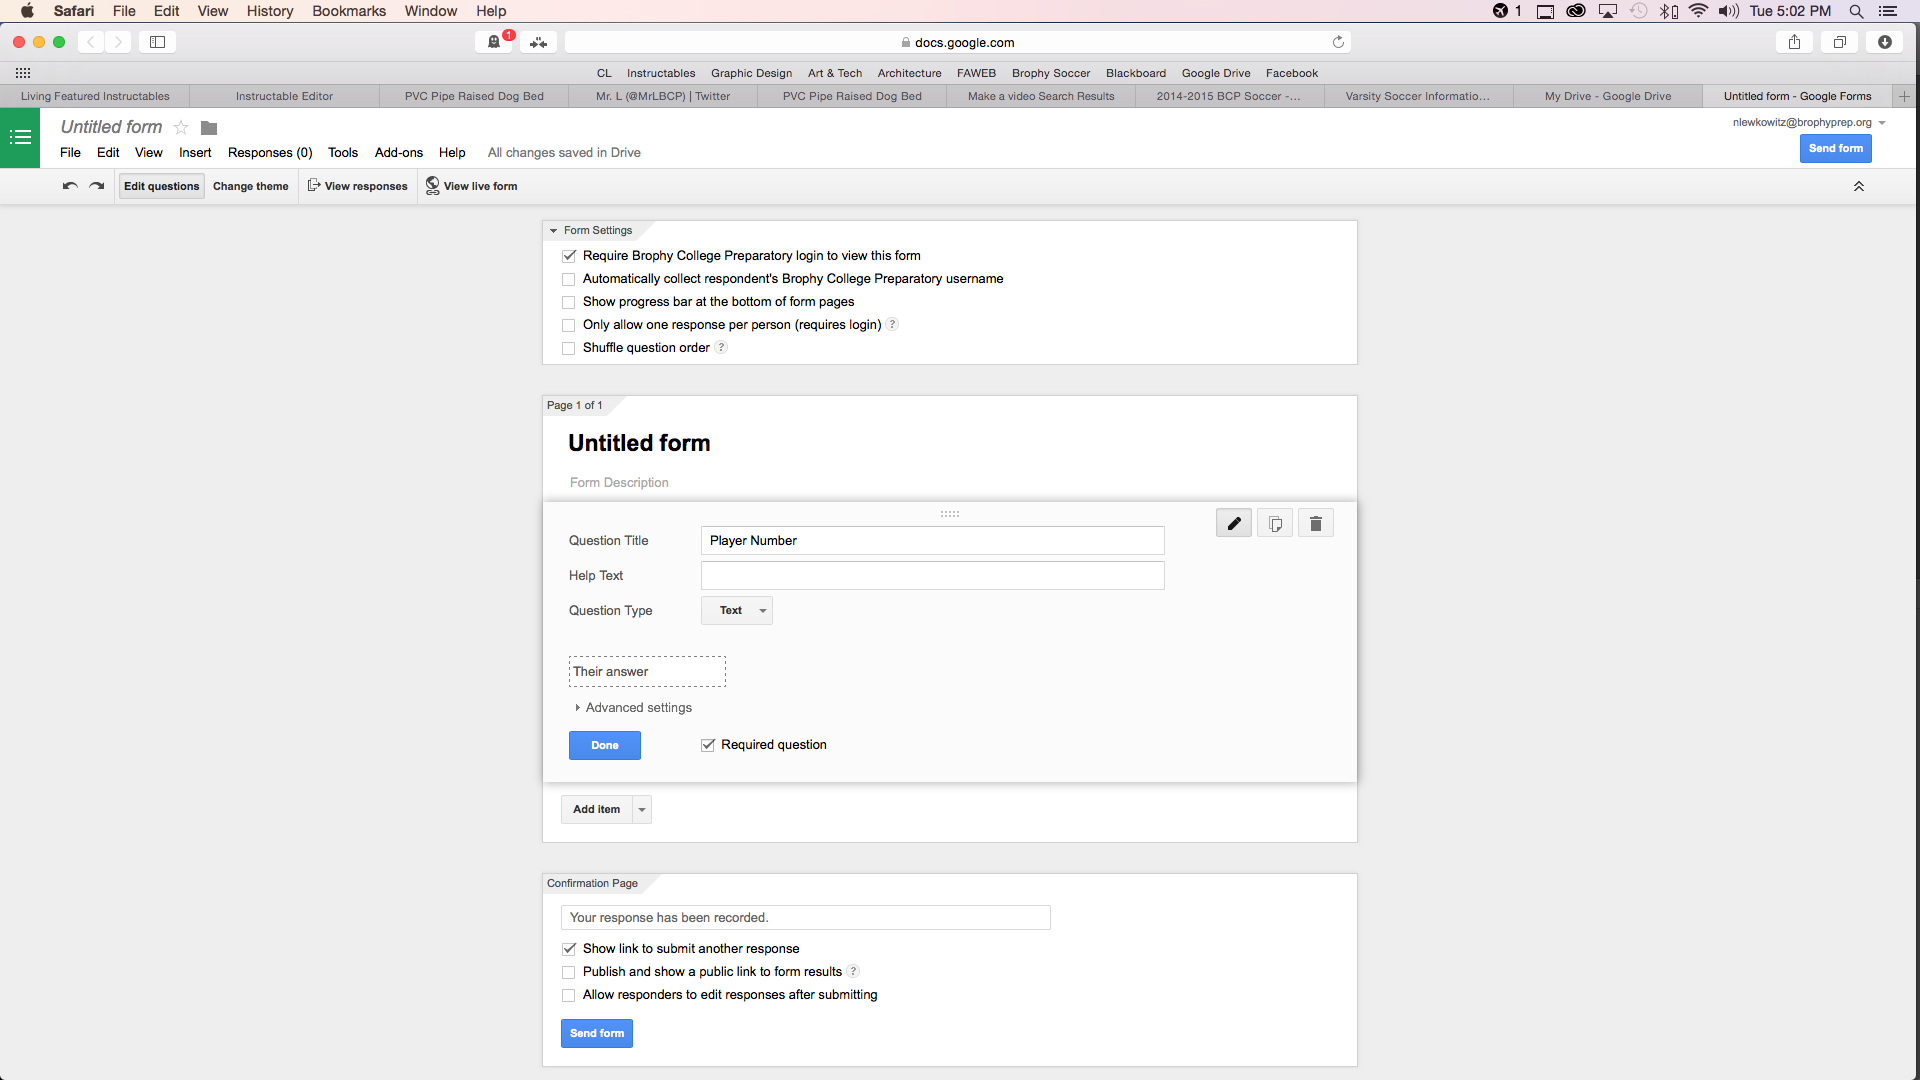Uncheck show link to submit another response
This screenshot has width=1920, height=1080.
coord(569,949)
